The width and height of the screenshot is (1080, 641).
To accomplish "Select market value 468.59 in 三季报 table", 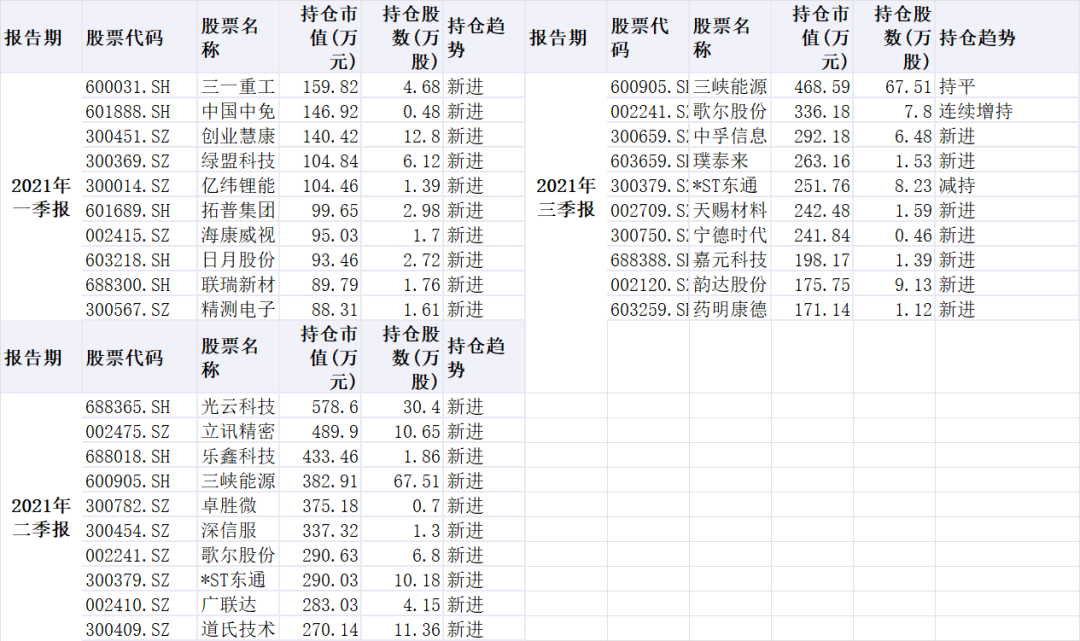I will click(822, 87).
